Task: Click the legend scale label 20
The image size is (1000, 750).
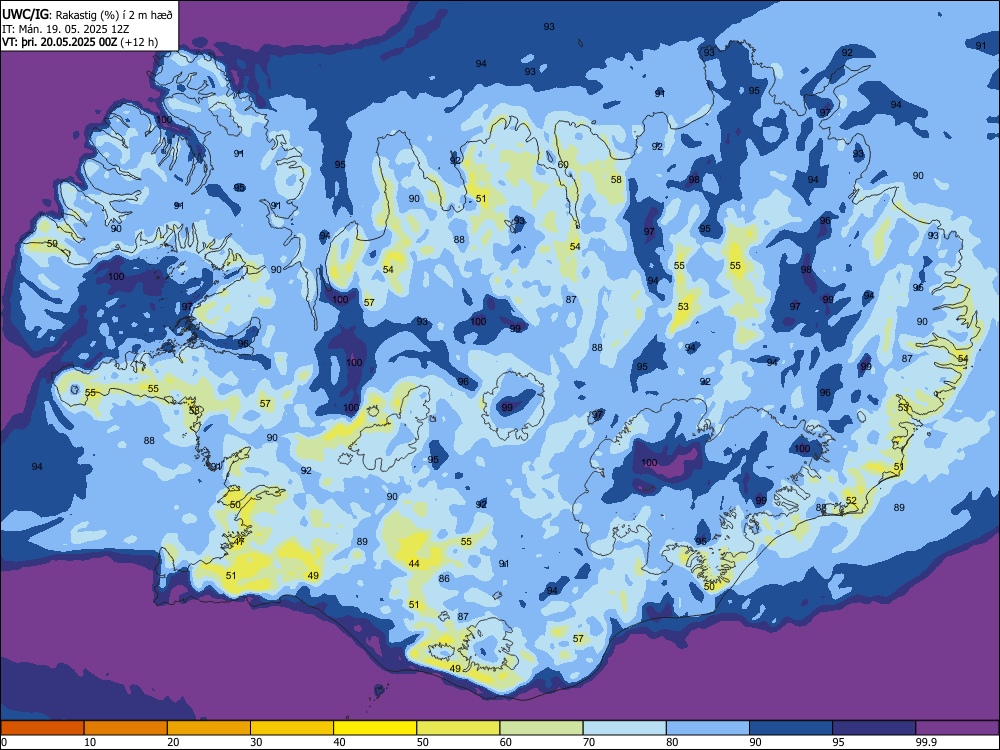Action: point(173,742)
